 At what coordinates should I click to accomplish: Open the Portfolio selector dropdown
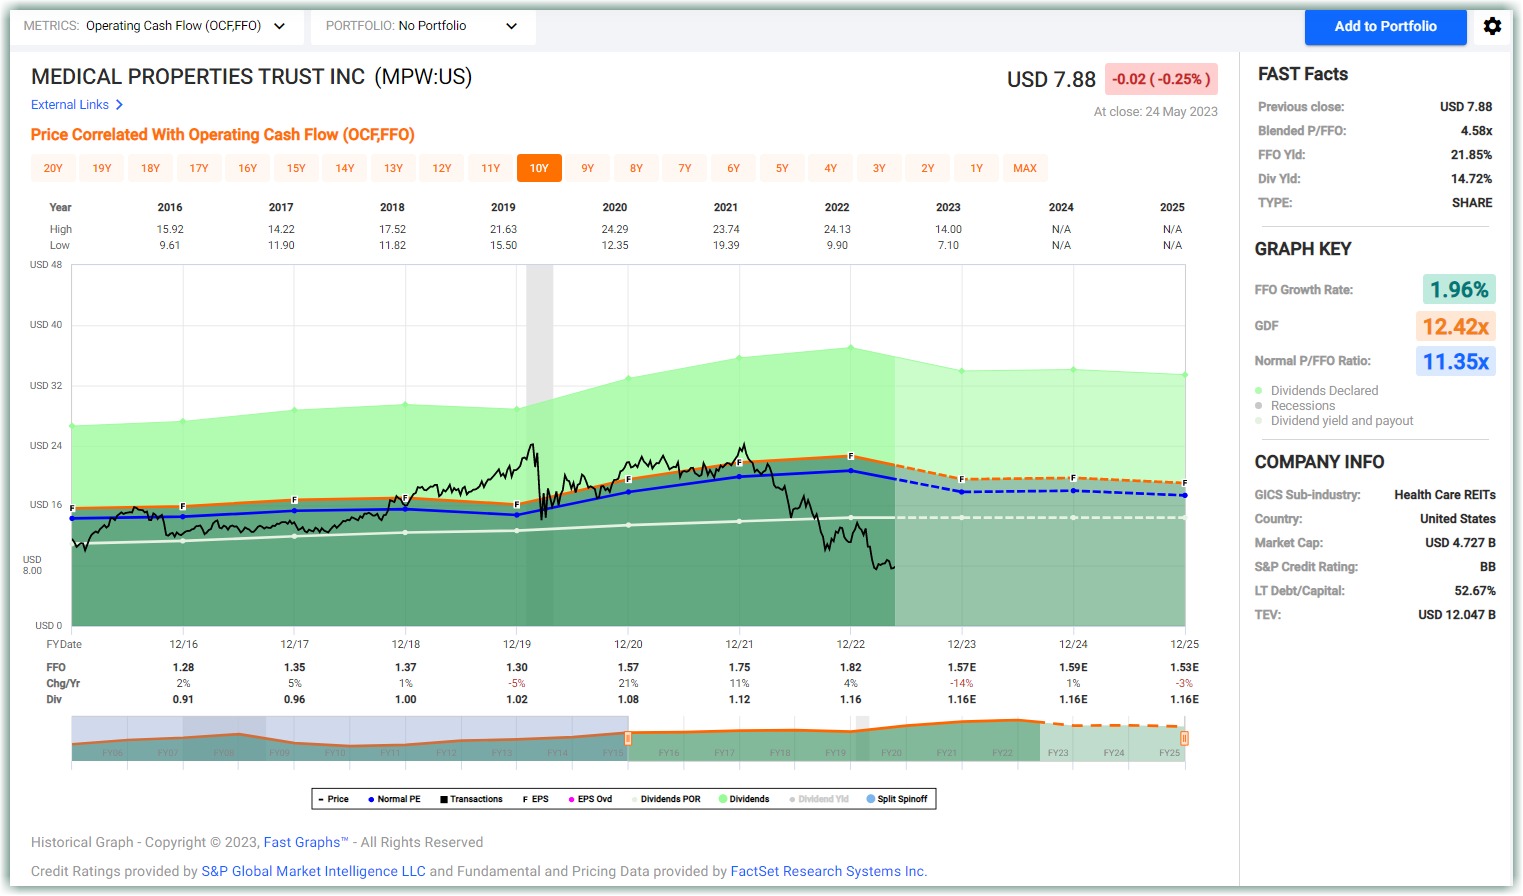423,26
